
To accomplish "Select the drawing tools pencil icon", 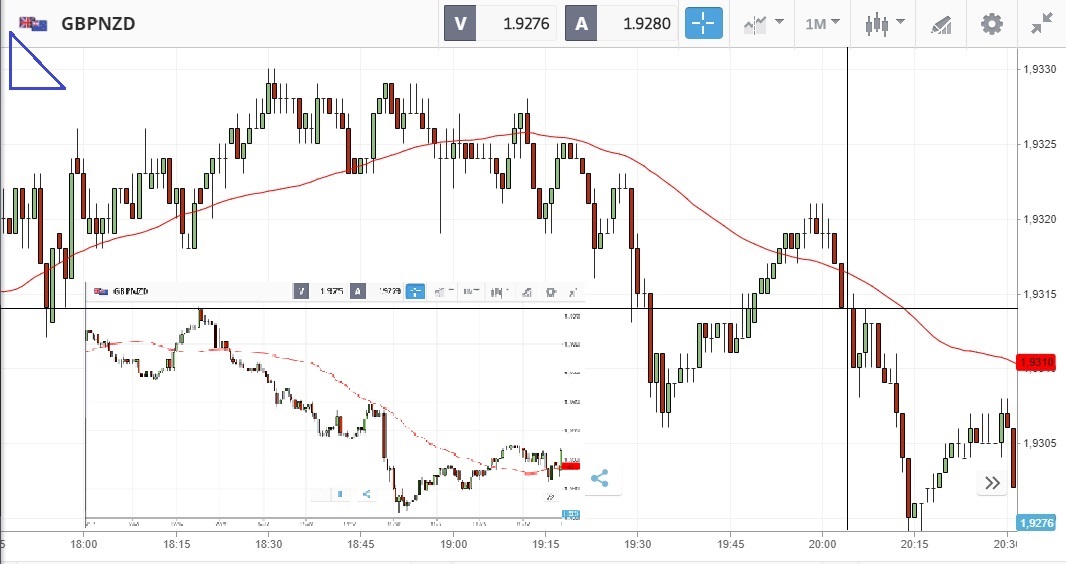I will click(940, 23).
